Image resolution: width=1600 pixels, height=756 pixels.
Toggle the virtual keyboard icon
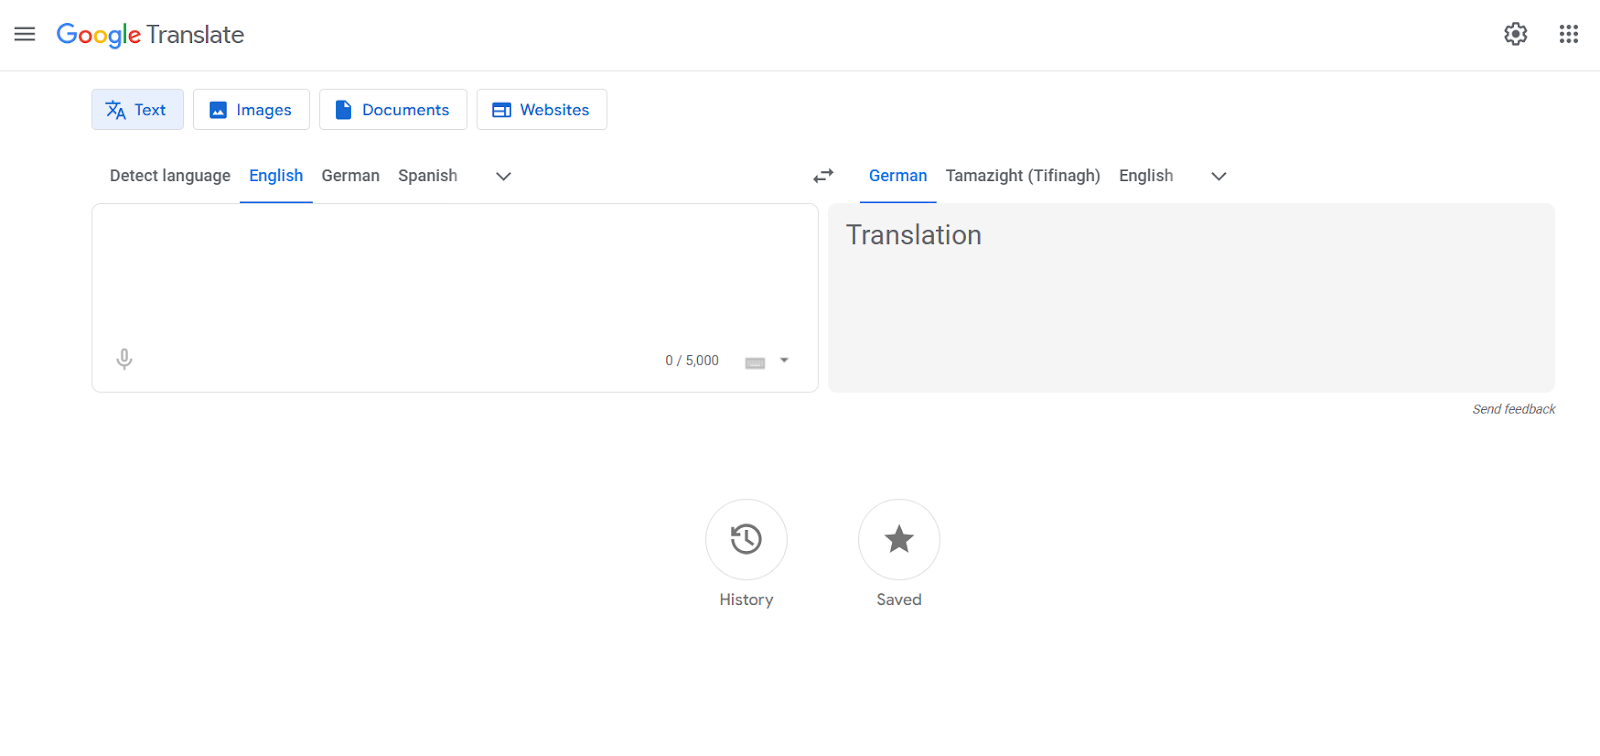(755, 362)
